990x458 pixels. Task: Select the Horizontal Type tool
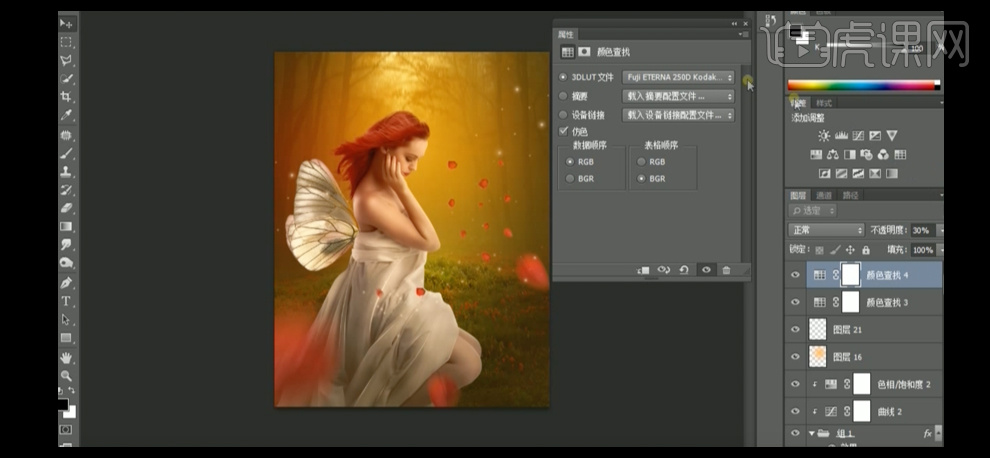(66, 301)
